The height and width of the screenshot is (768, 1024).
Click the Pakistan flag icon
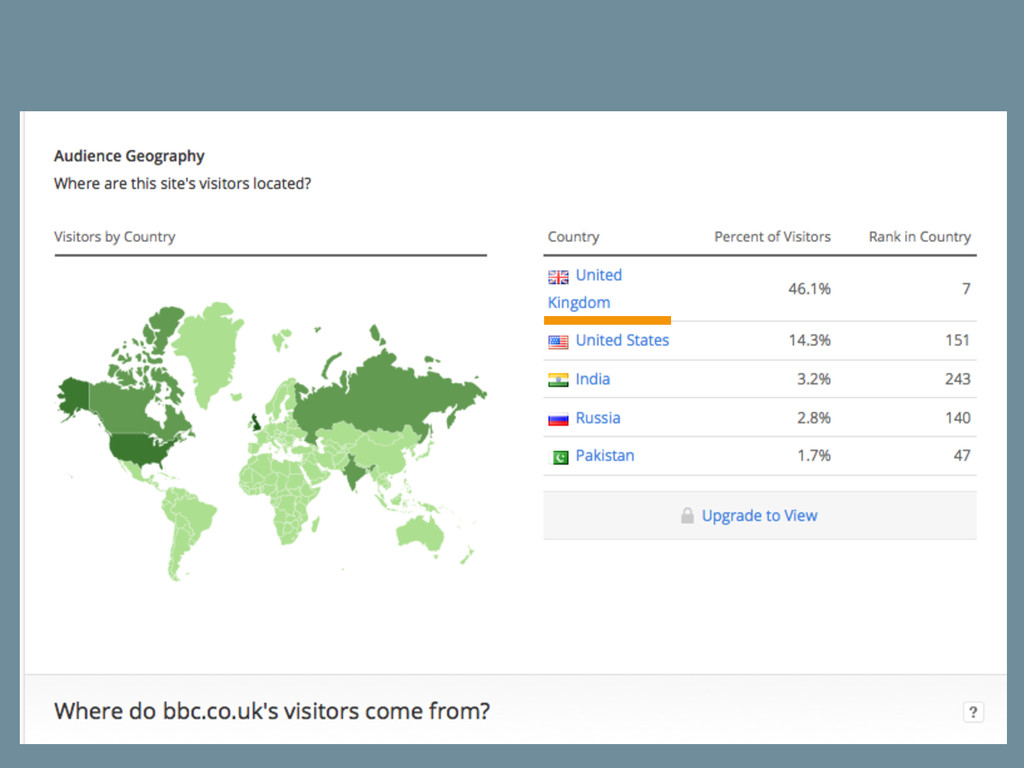pyautogui.click(x=559, y=457)
